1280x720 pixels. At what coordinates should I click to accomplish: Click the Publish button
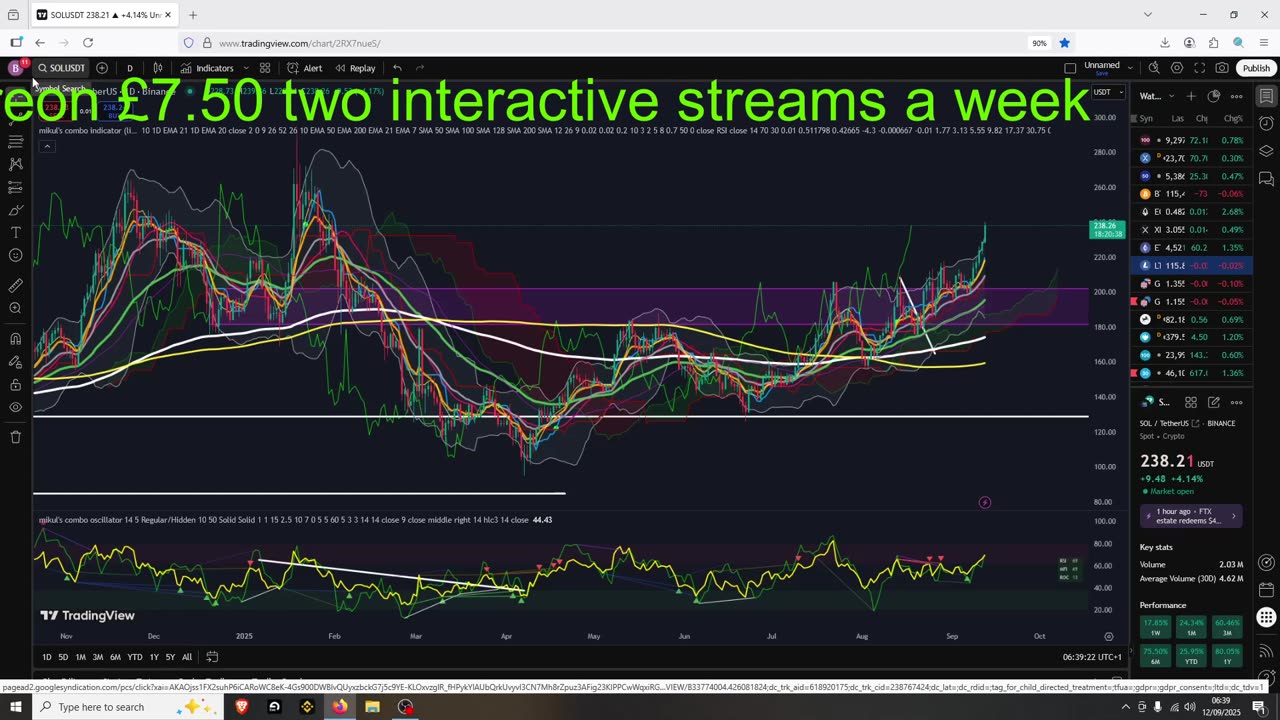click(x=1256, y=68)
